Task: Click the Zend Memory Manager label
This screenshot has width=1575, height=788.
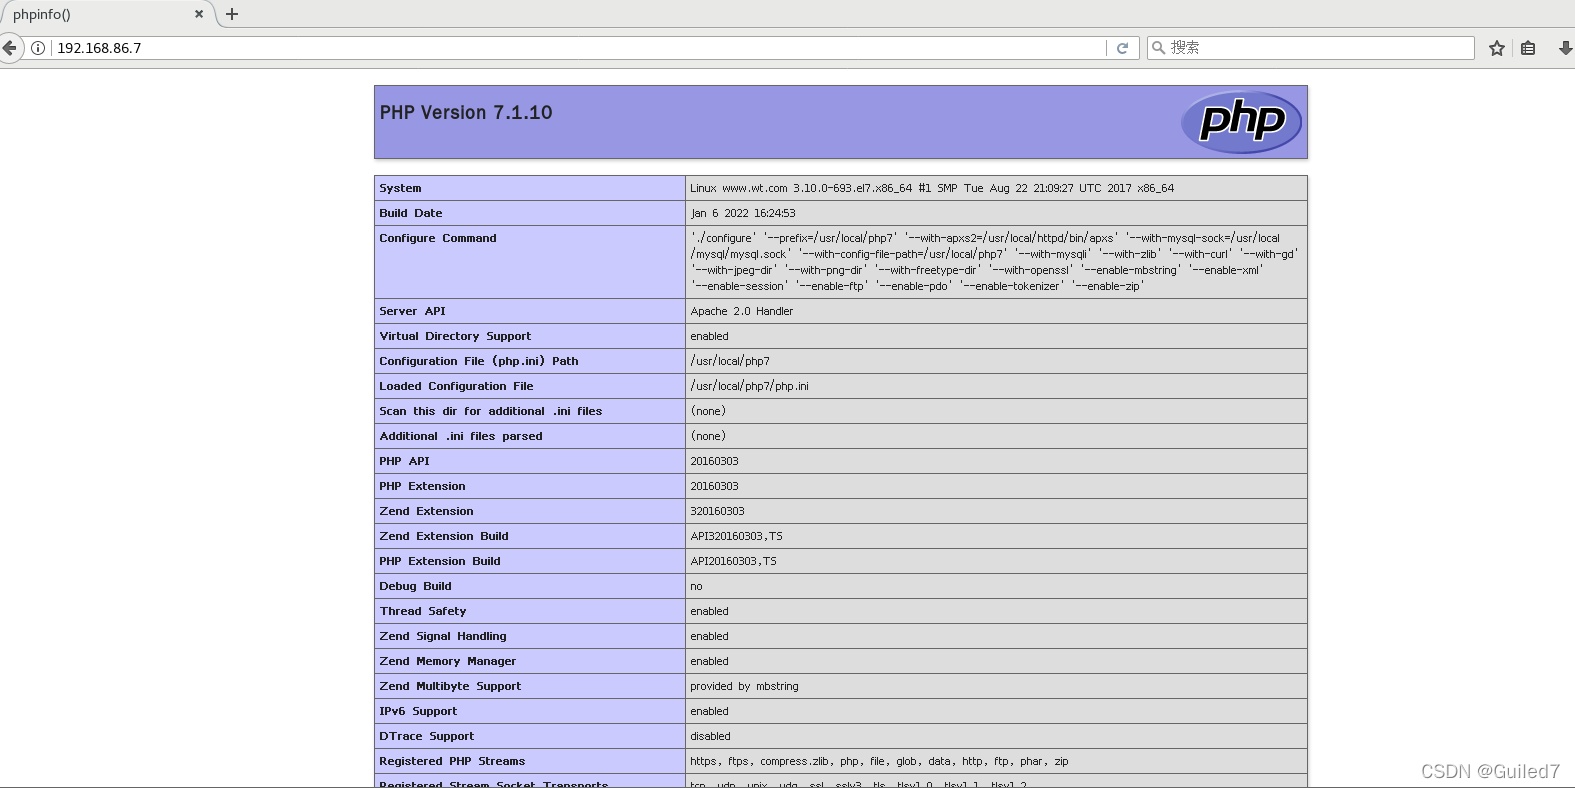Action: (x=448, y=661)
